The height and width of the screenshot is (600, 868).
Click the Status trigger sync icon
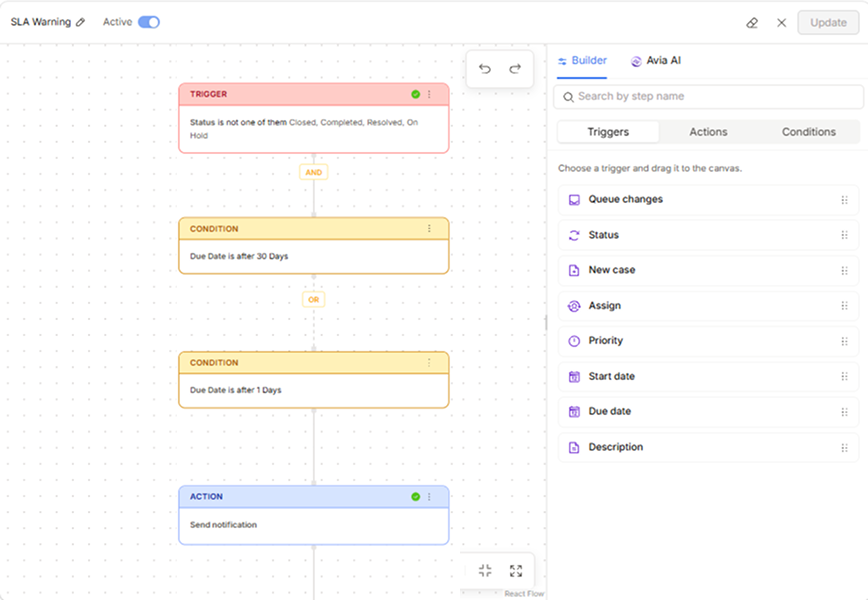tap(574, 235)
